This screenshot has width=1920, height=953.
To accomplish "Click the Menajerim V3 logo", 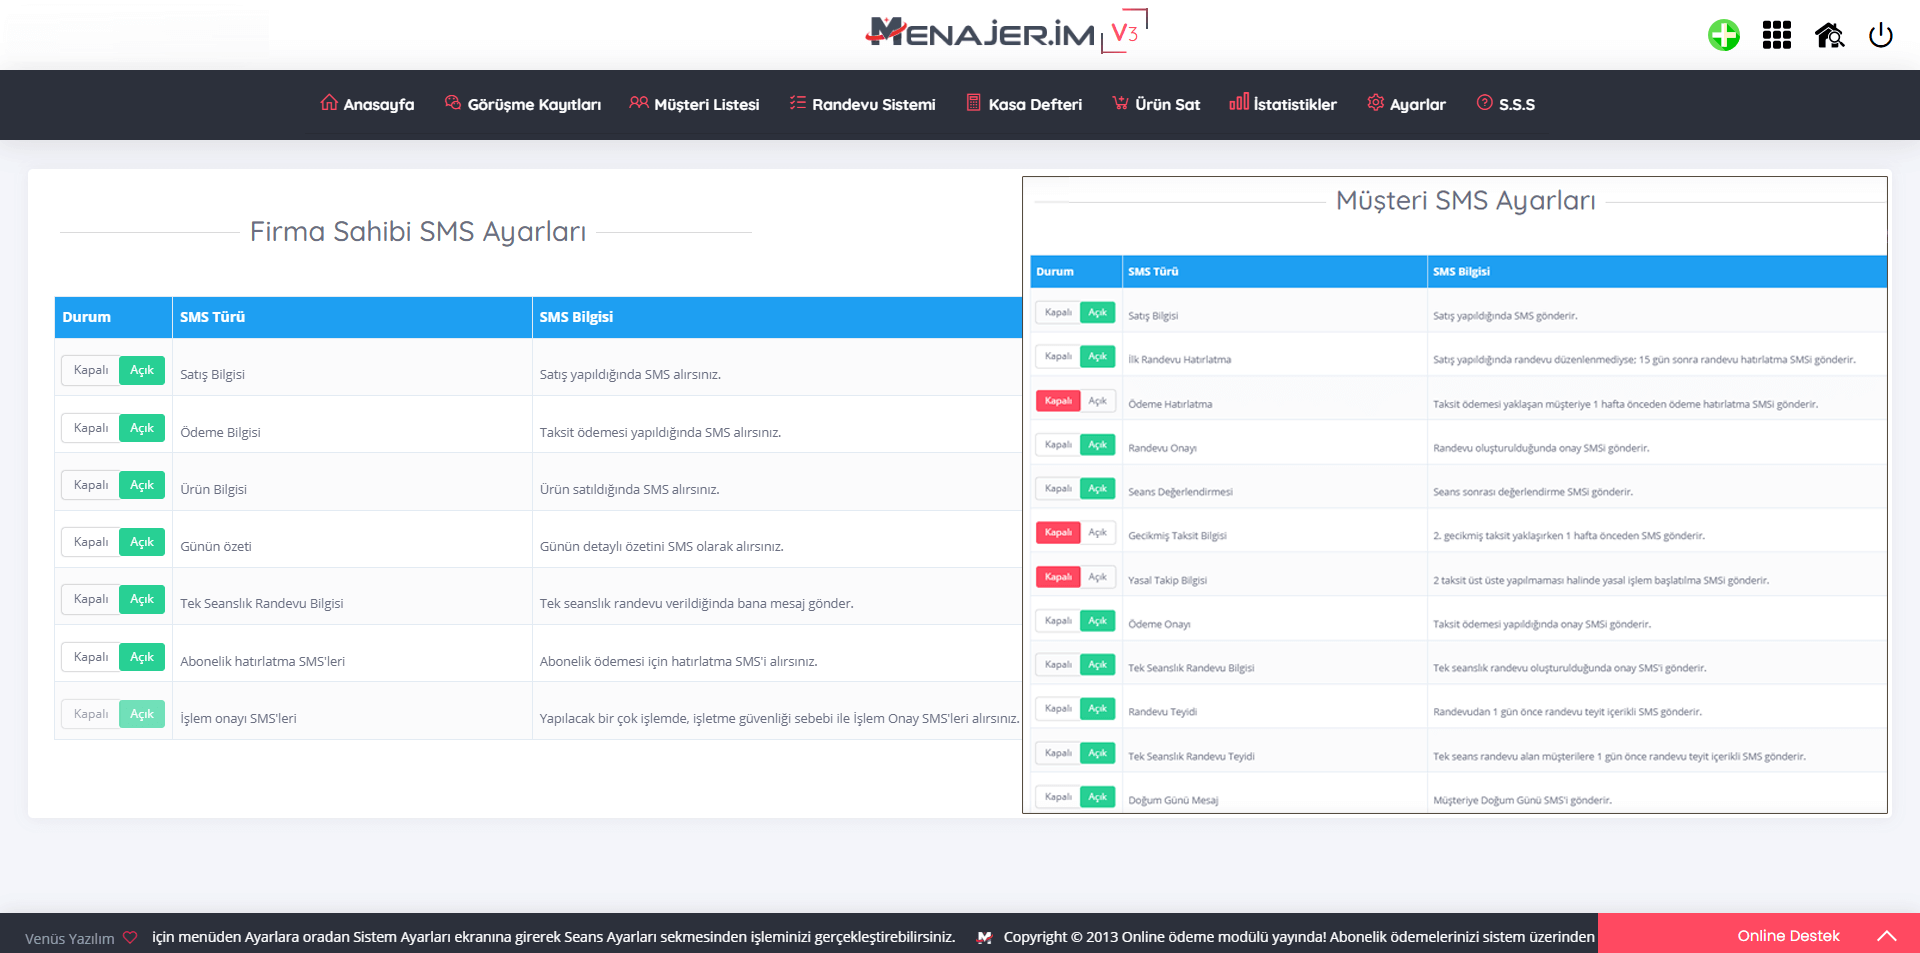I will coord(1004,33).
